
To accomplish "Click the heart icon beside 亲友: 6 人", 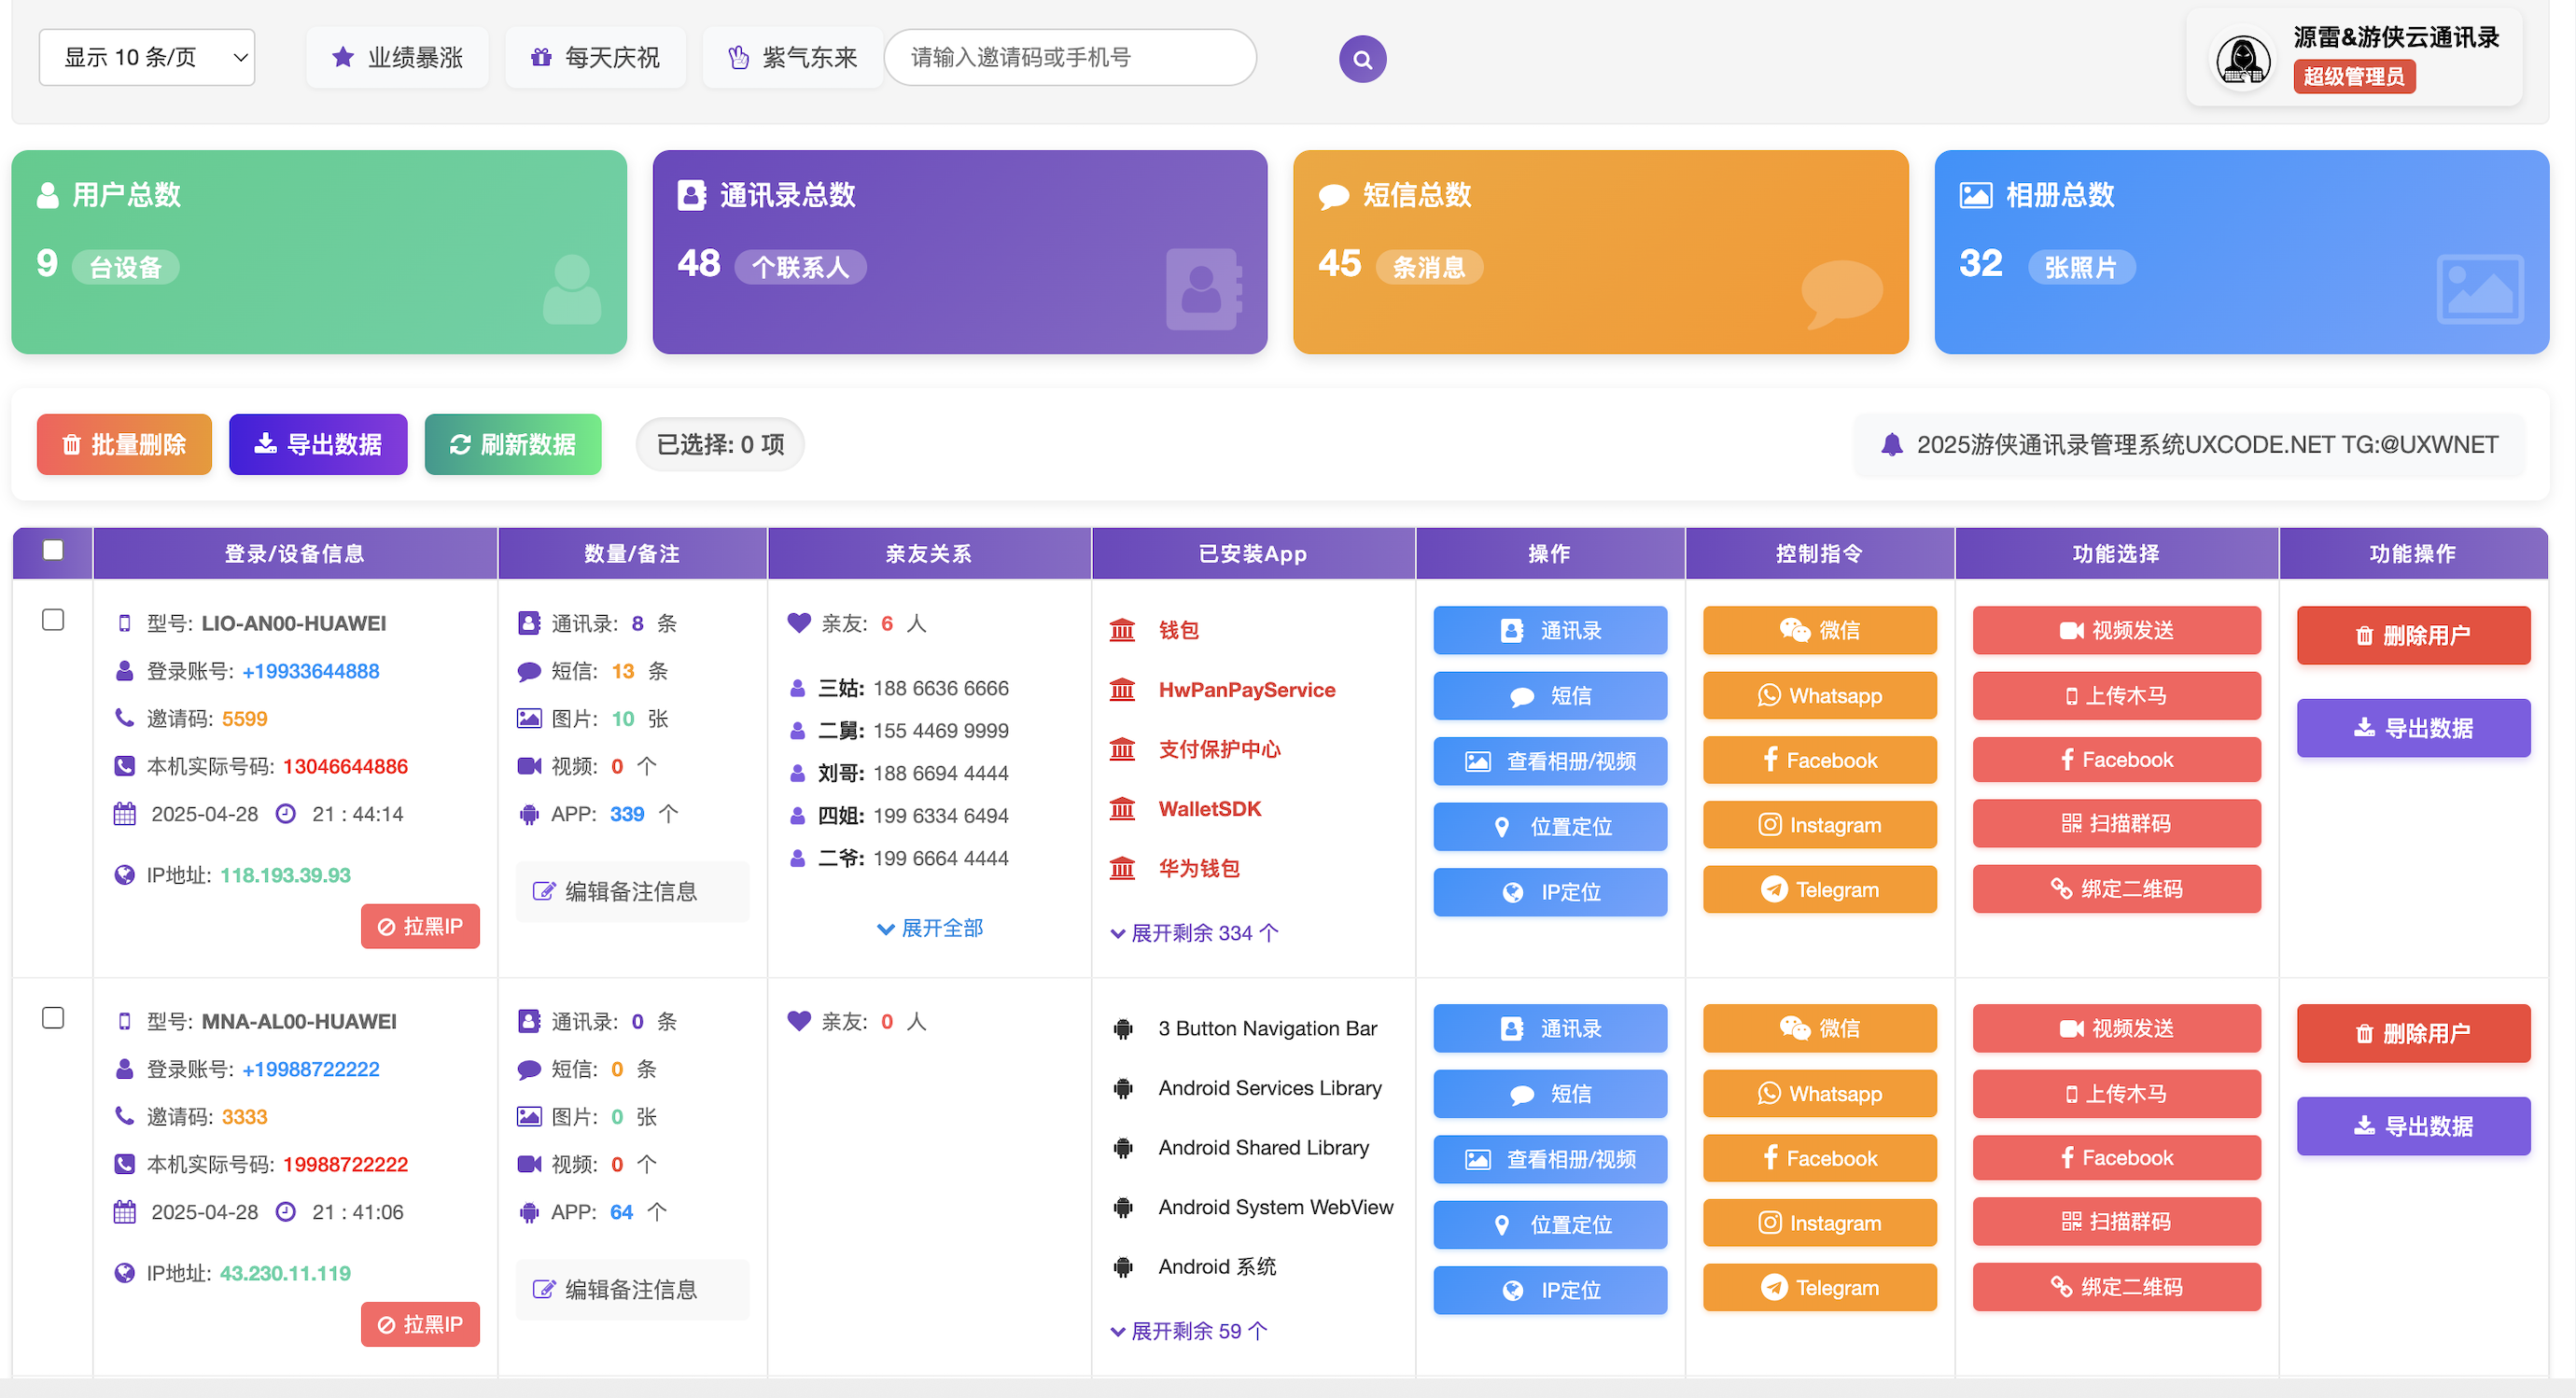I will 799,623.
